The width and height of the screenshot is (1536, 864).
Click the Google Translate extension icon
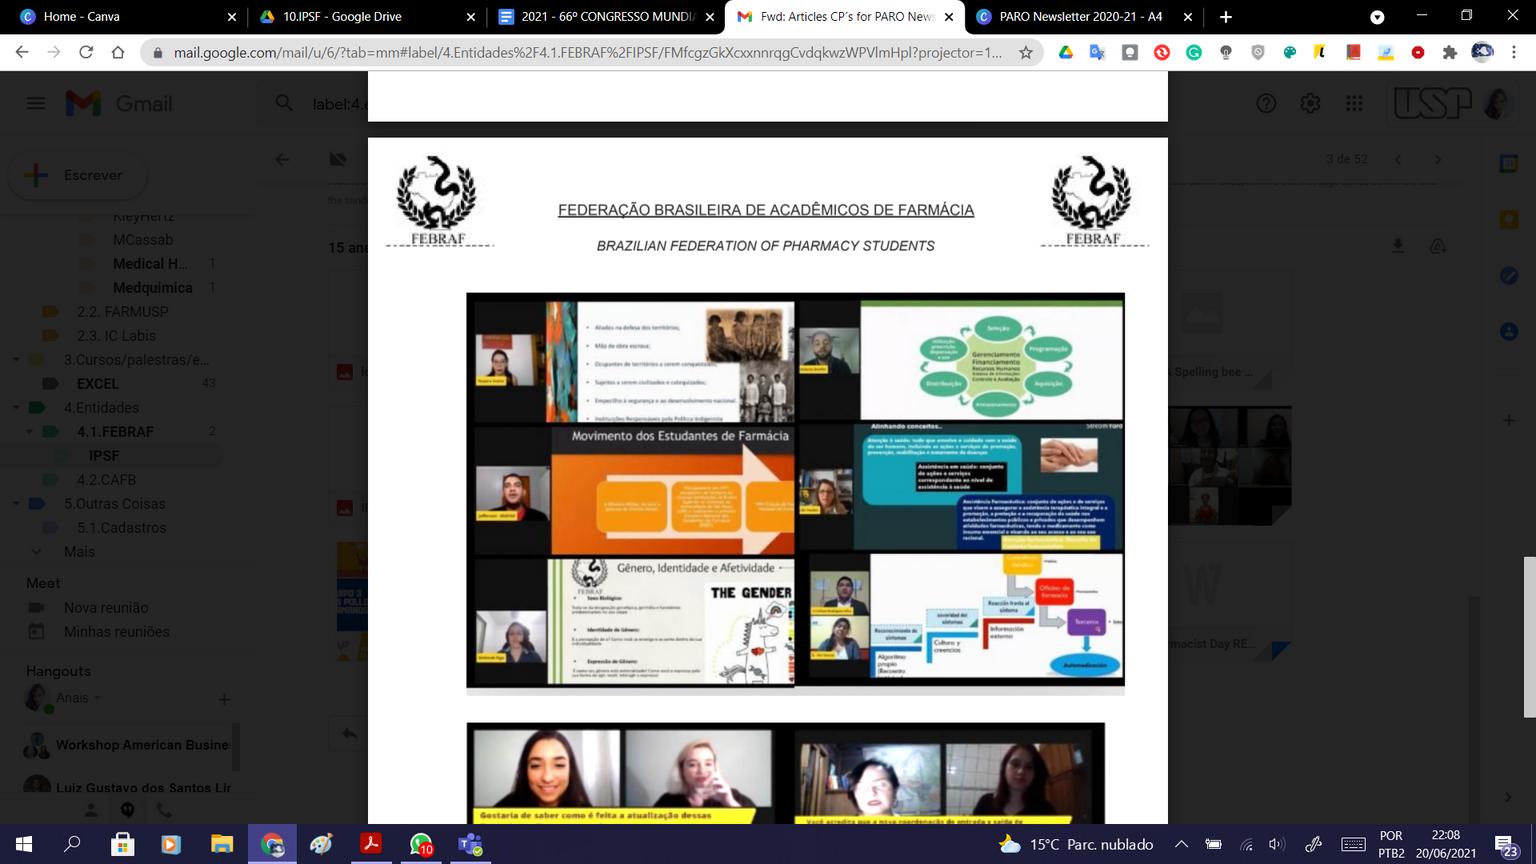[x=1098, y=52]
